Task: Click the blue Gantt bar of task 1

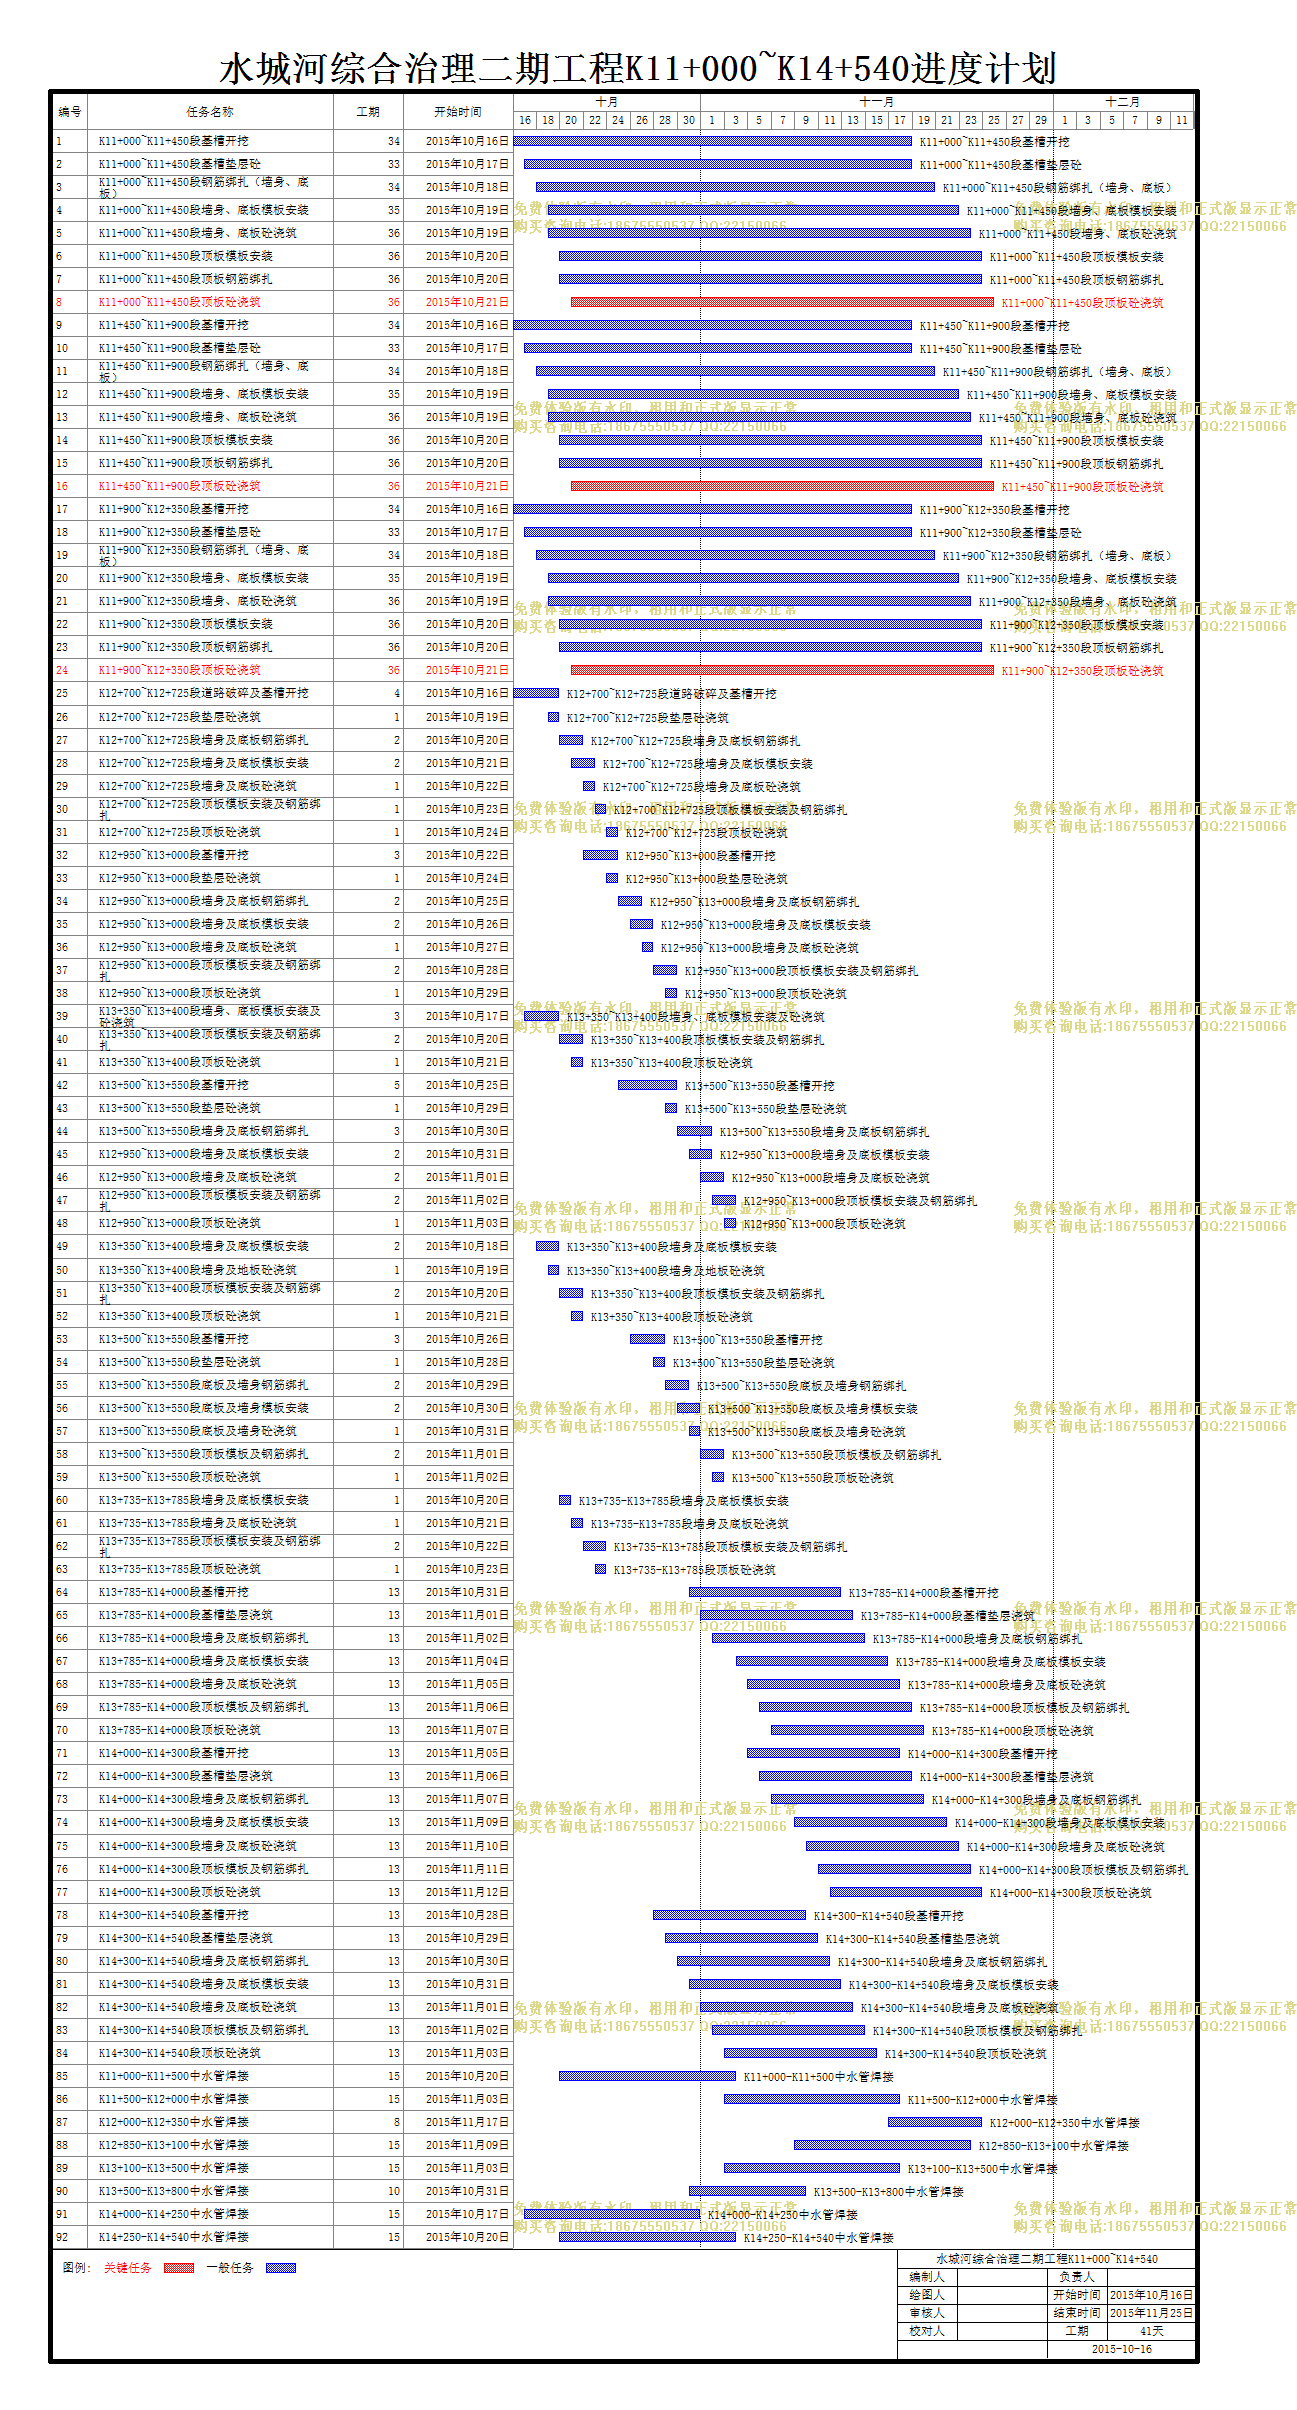Action: 713,141
